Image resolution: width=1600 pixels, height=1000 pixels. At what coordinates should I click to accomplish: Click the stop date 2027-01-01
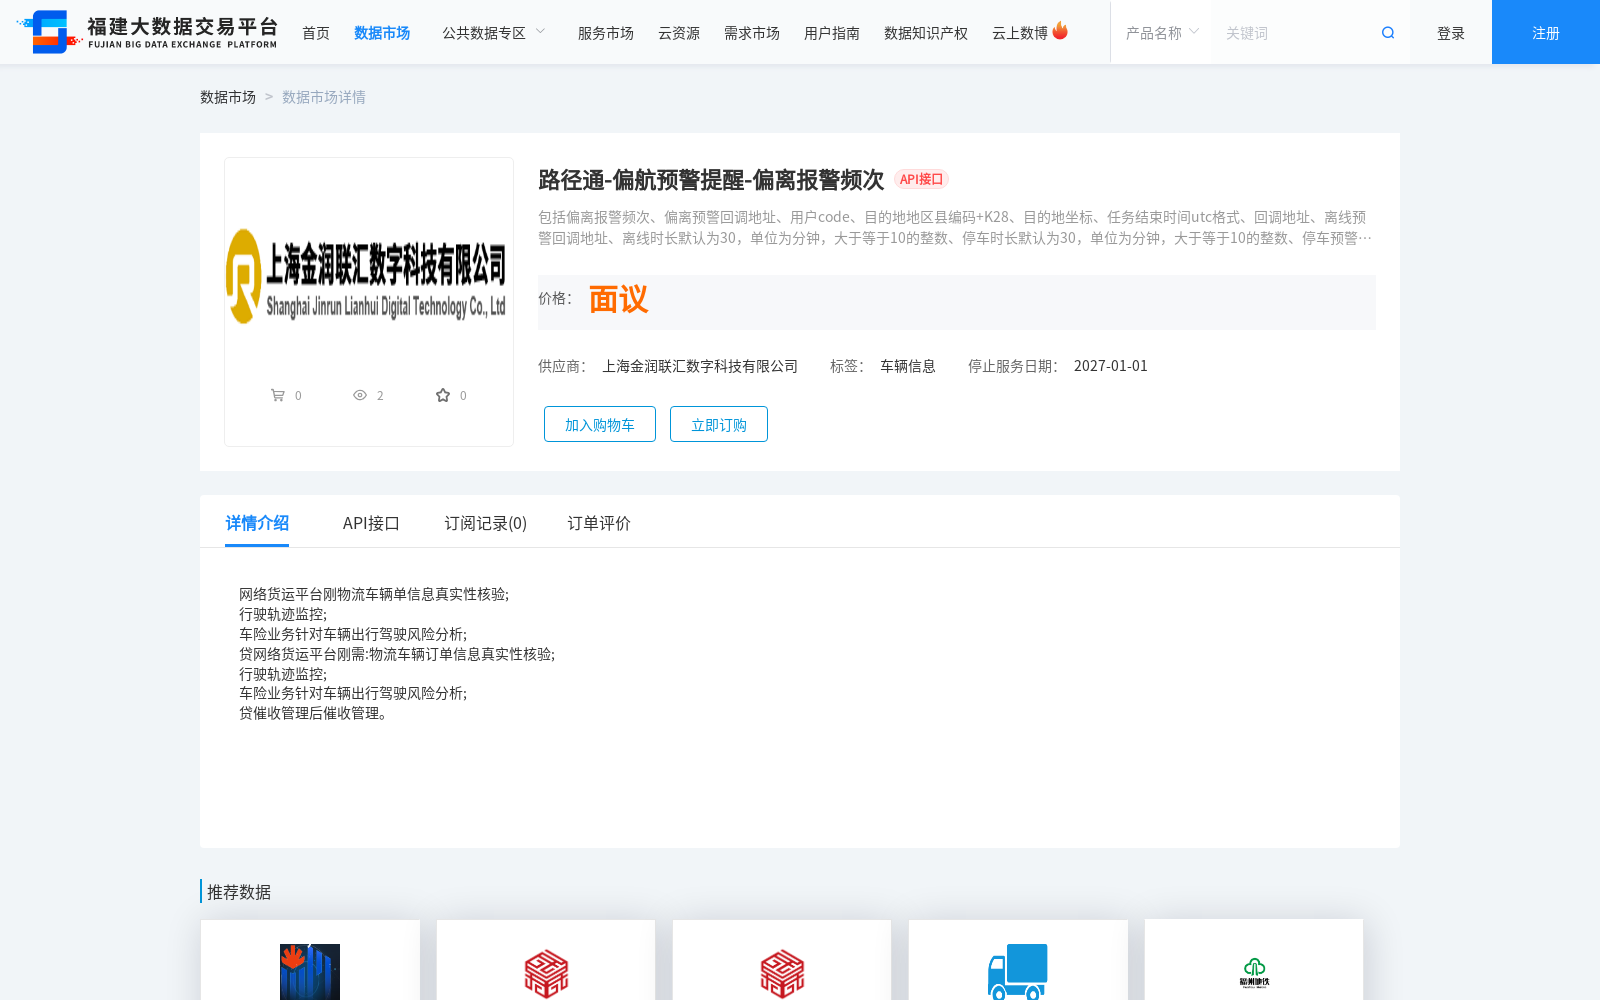1111,366
